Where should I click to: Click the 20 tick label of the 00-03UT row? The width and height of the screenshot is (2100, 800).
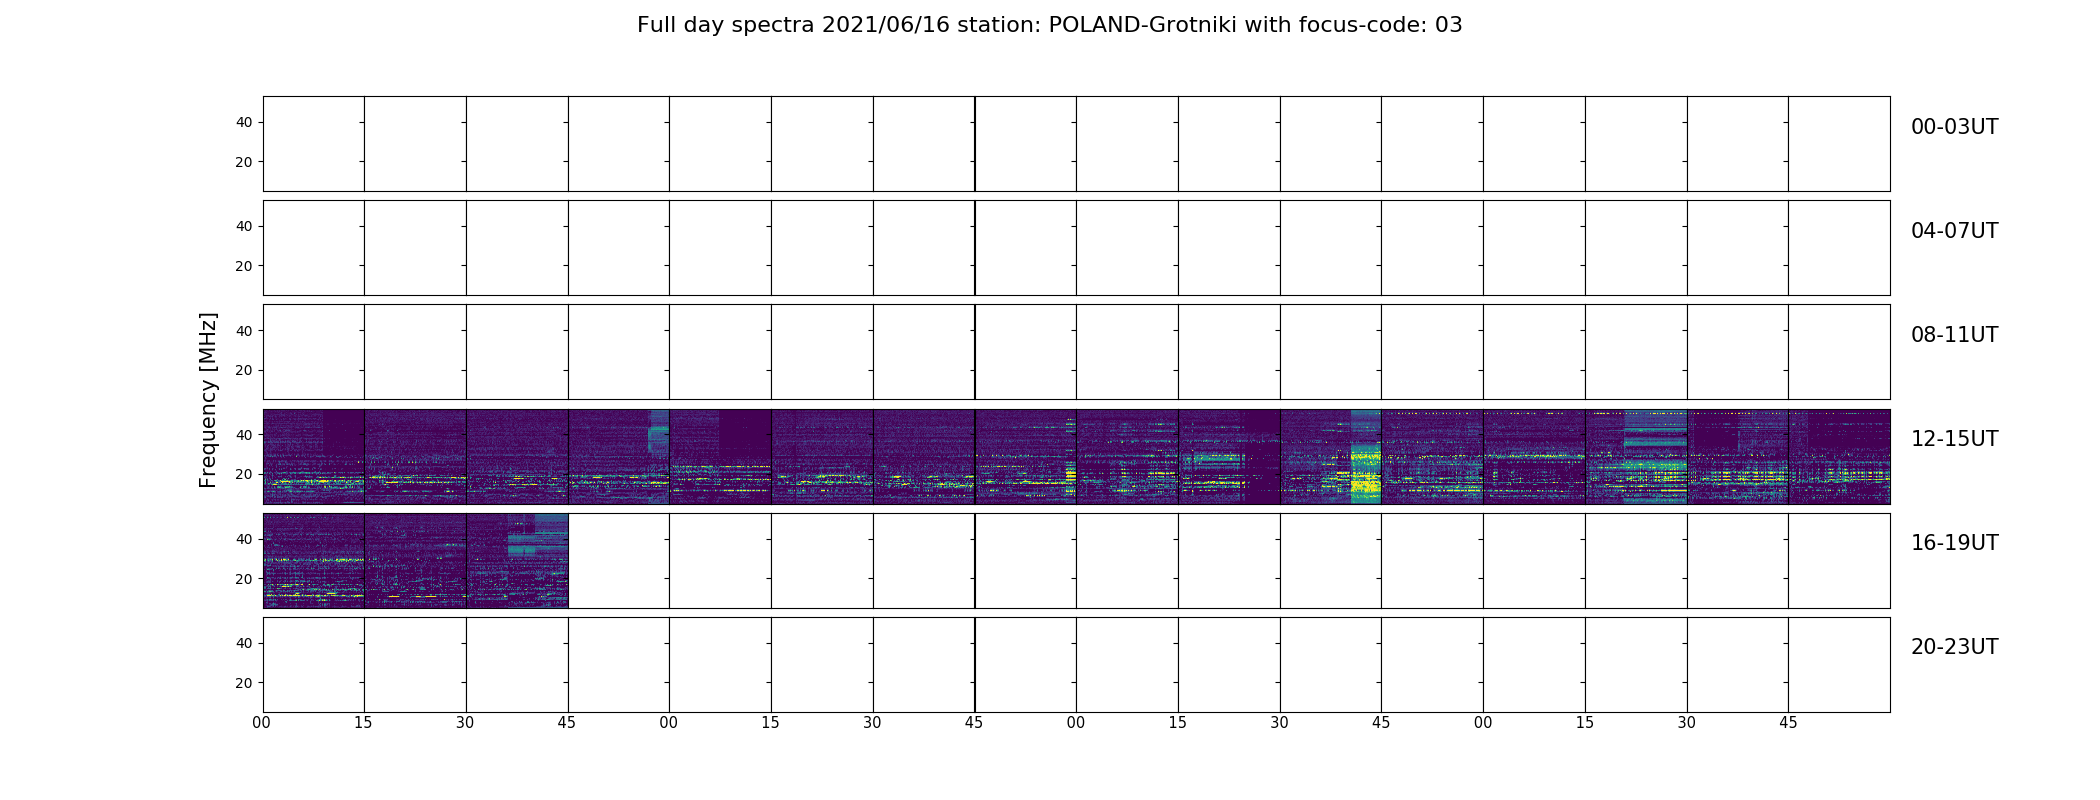[x=244, y=162]
